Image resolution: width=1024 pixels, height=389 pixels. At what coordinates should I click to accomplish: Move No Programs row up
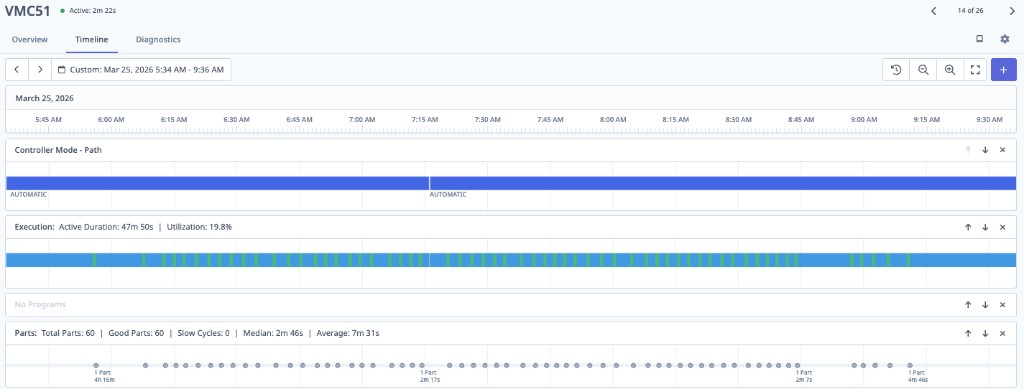[x=968, y=305]
